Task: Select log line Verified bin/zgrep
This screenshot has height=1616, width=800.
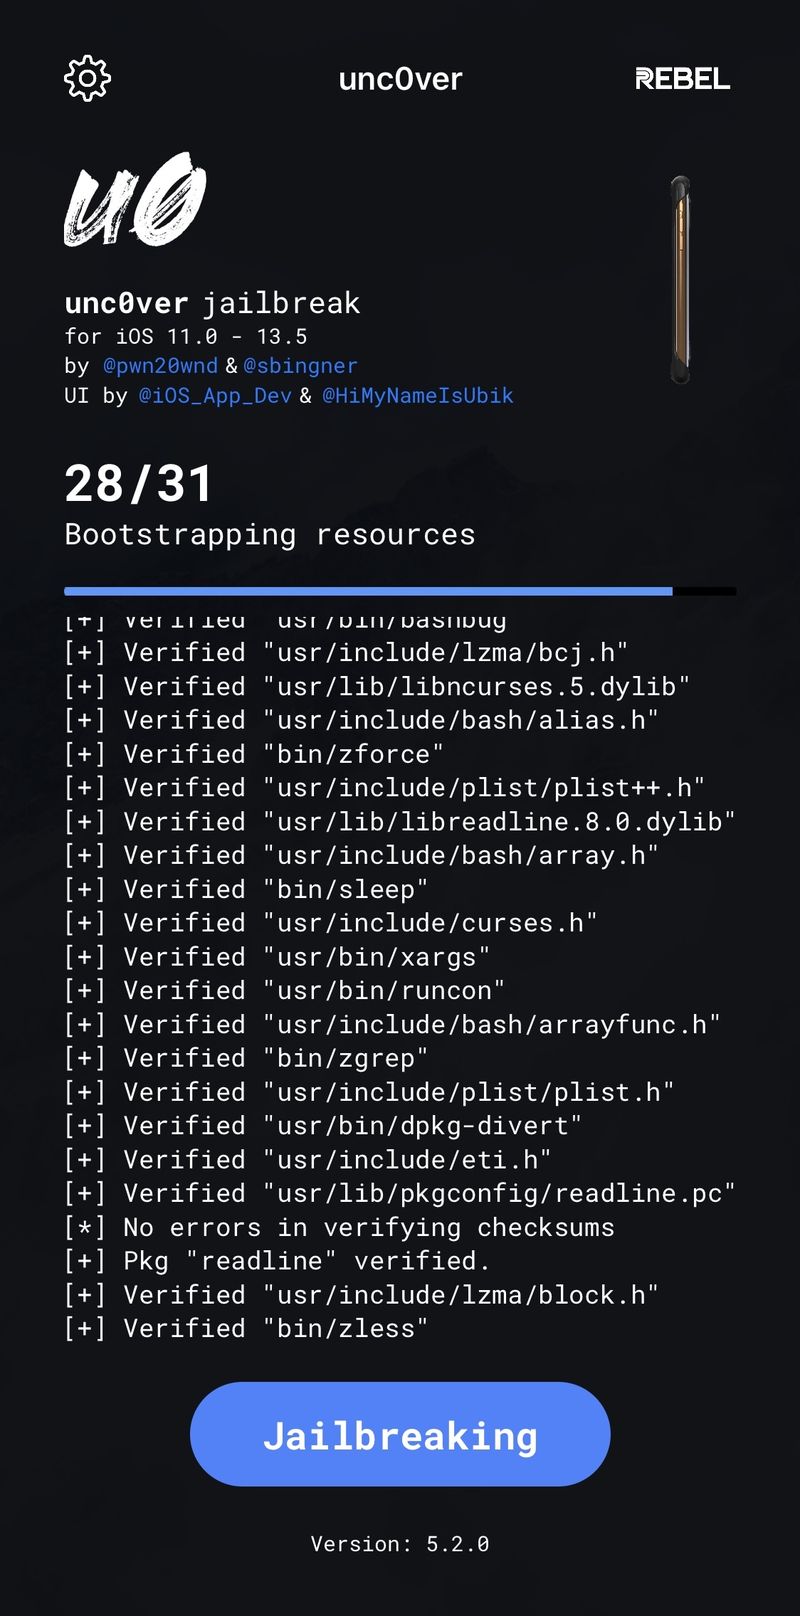Action: point(246,1058)
